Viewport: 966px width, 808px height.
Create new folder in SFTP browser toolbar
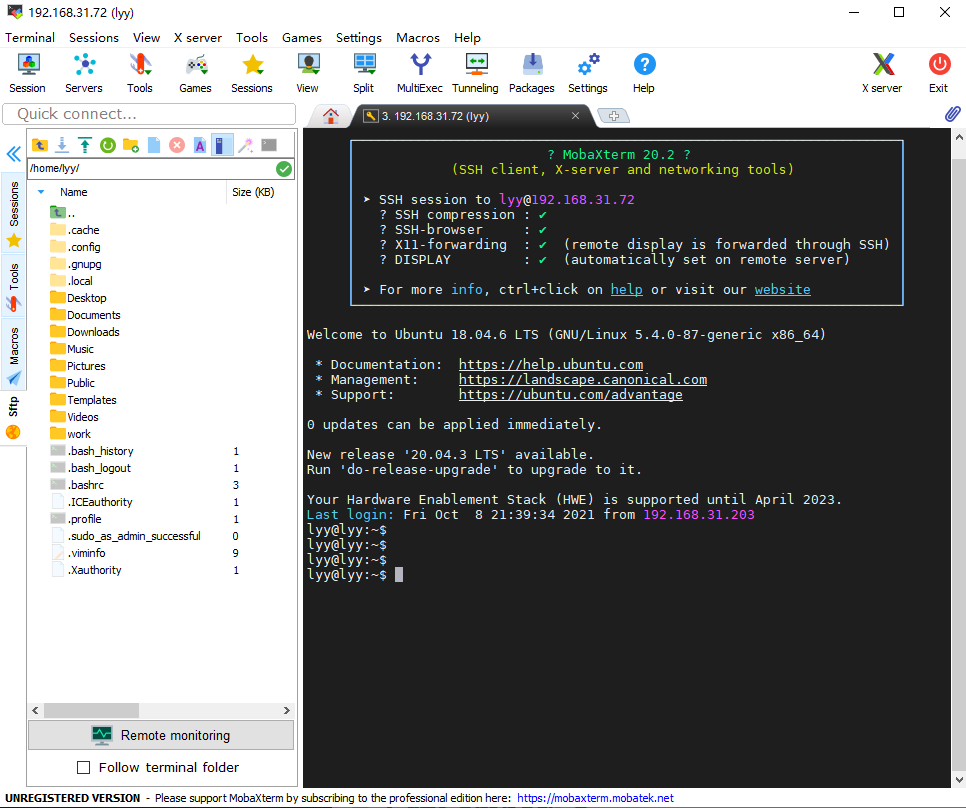pos(131,145)
